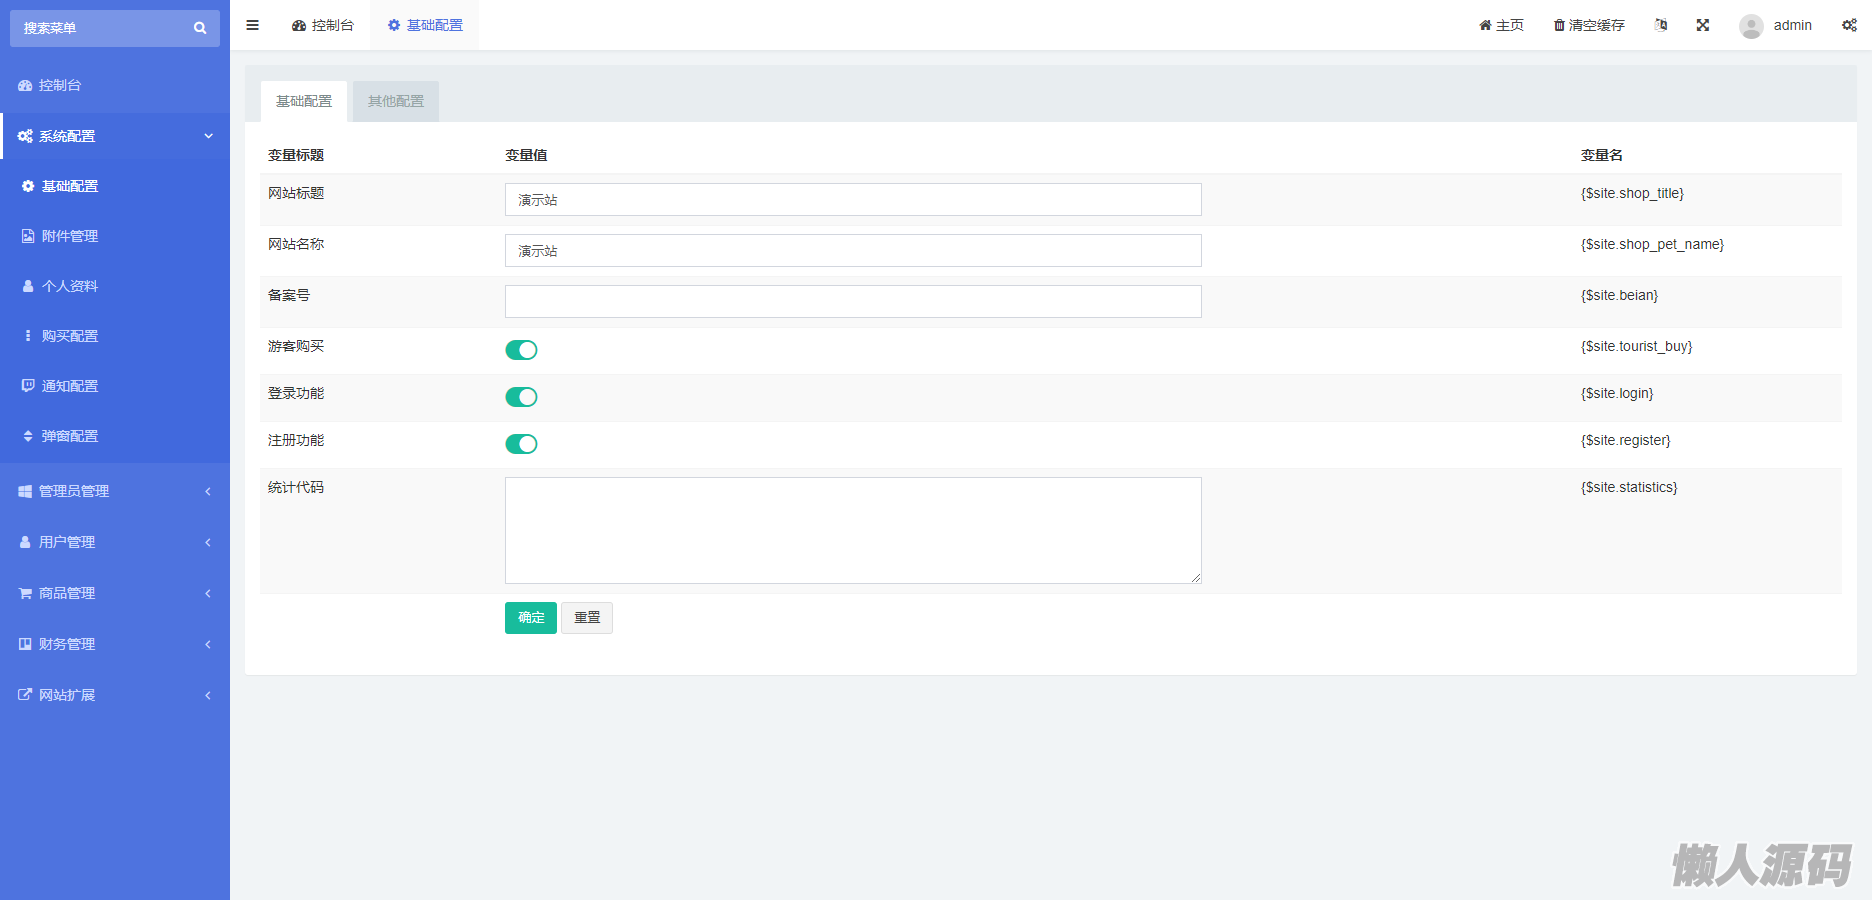Expand the 用户管理 submenu arrow
The width and height of the screenshot is (1872, 900).
208,542
